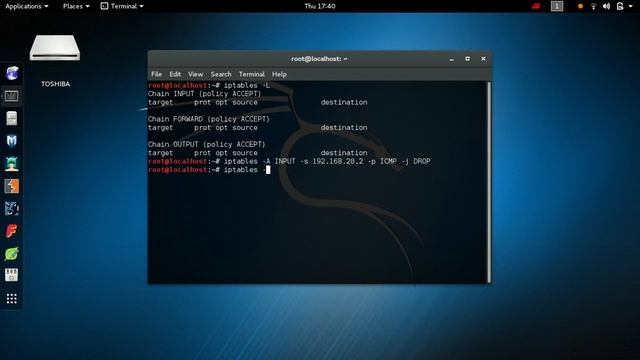This screenshot has height=360, width=640.
Task: Click the IP address 192.168.20.2 in the command
Action: coord(338,161)
